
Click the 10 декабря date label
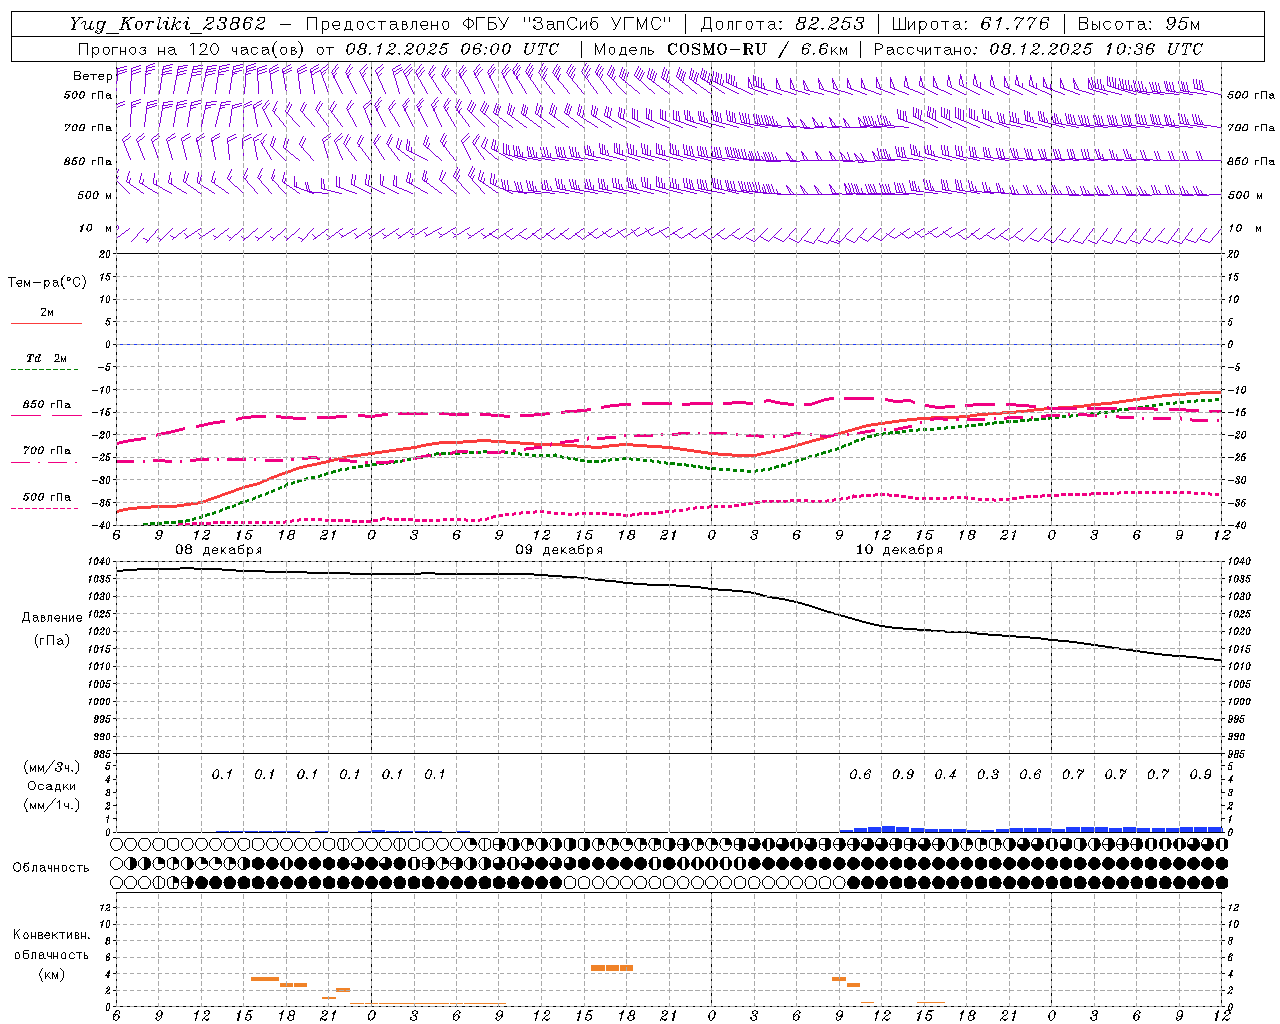(x=899, y=550)
